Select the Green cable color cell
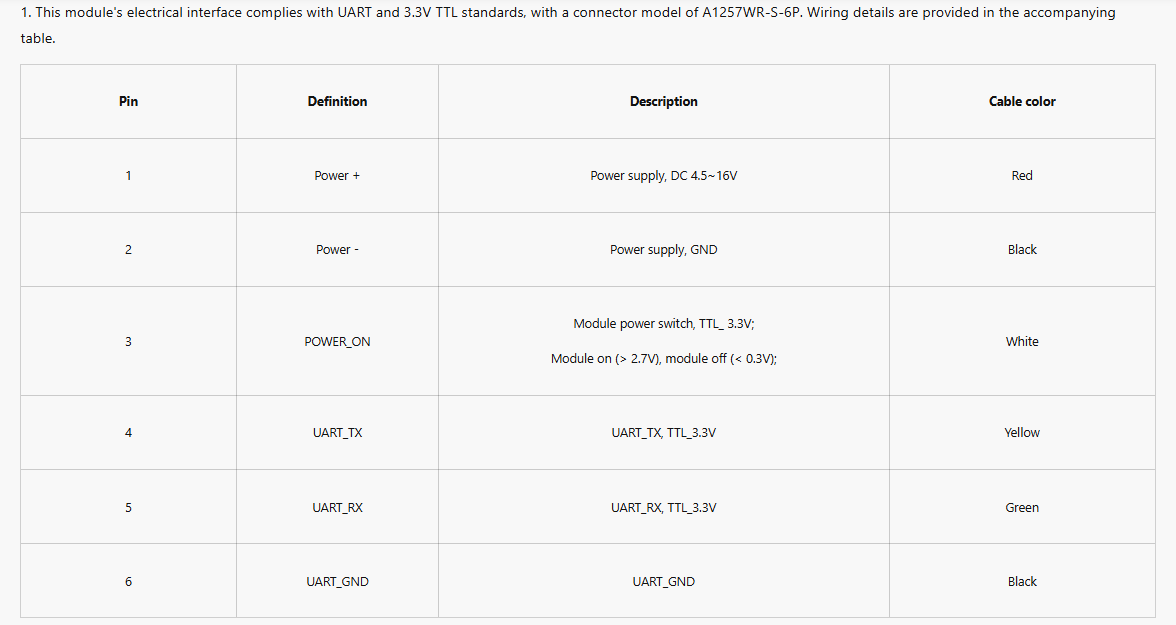 tap(1022, 507)
